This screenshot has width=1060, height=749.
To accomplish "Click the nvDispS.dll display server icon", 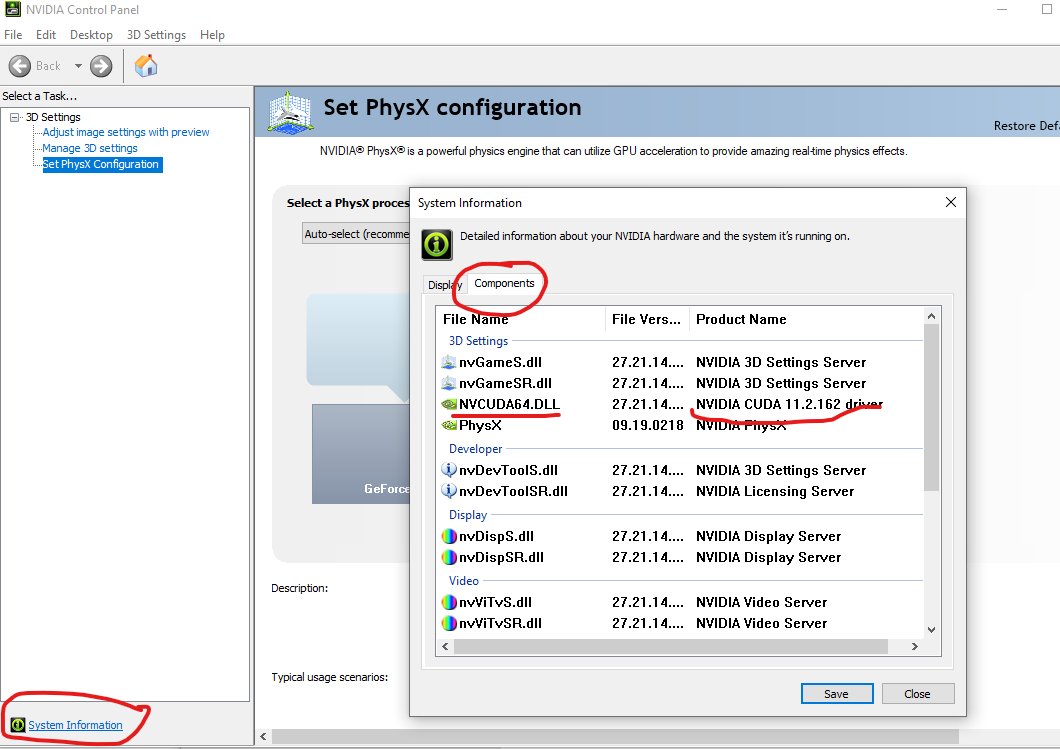I will pos(447,536).
